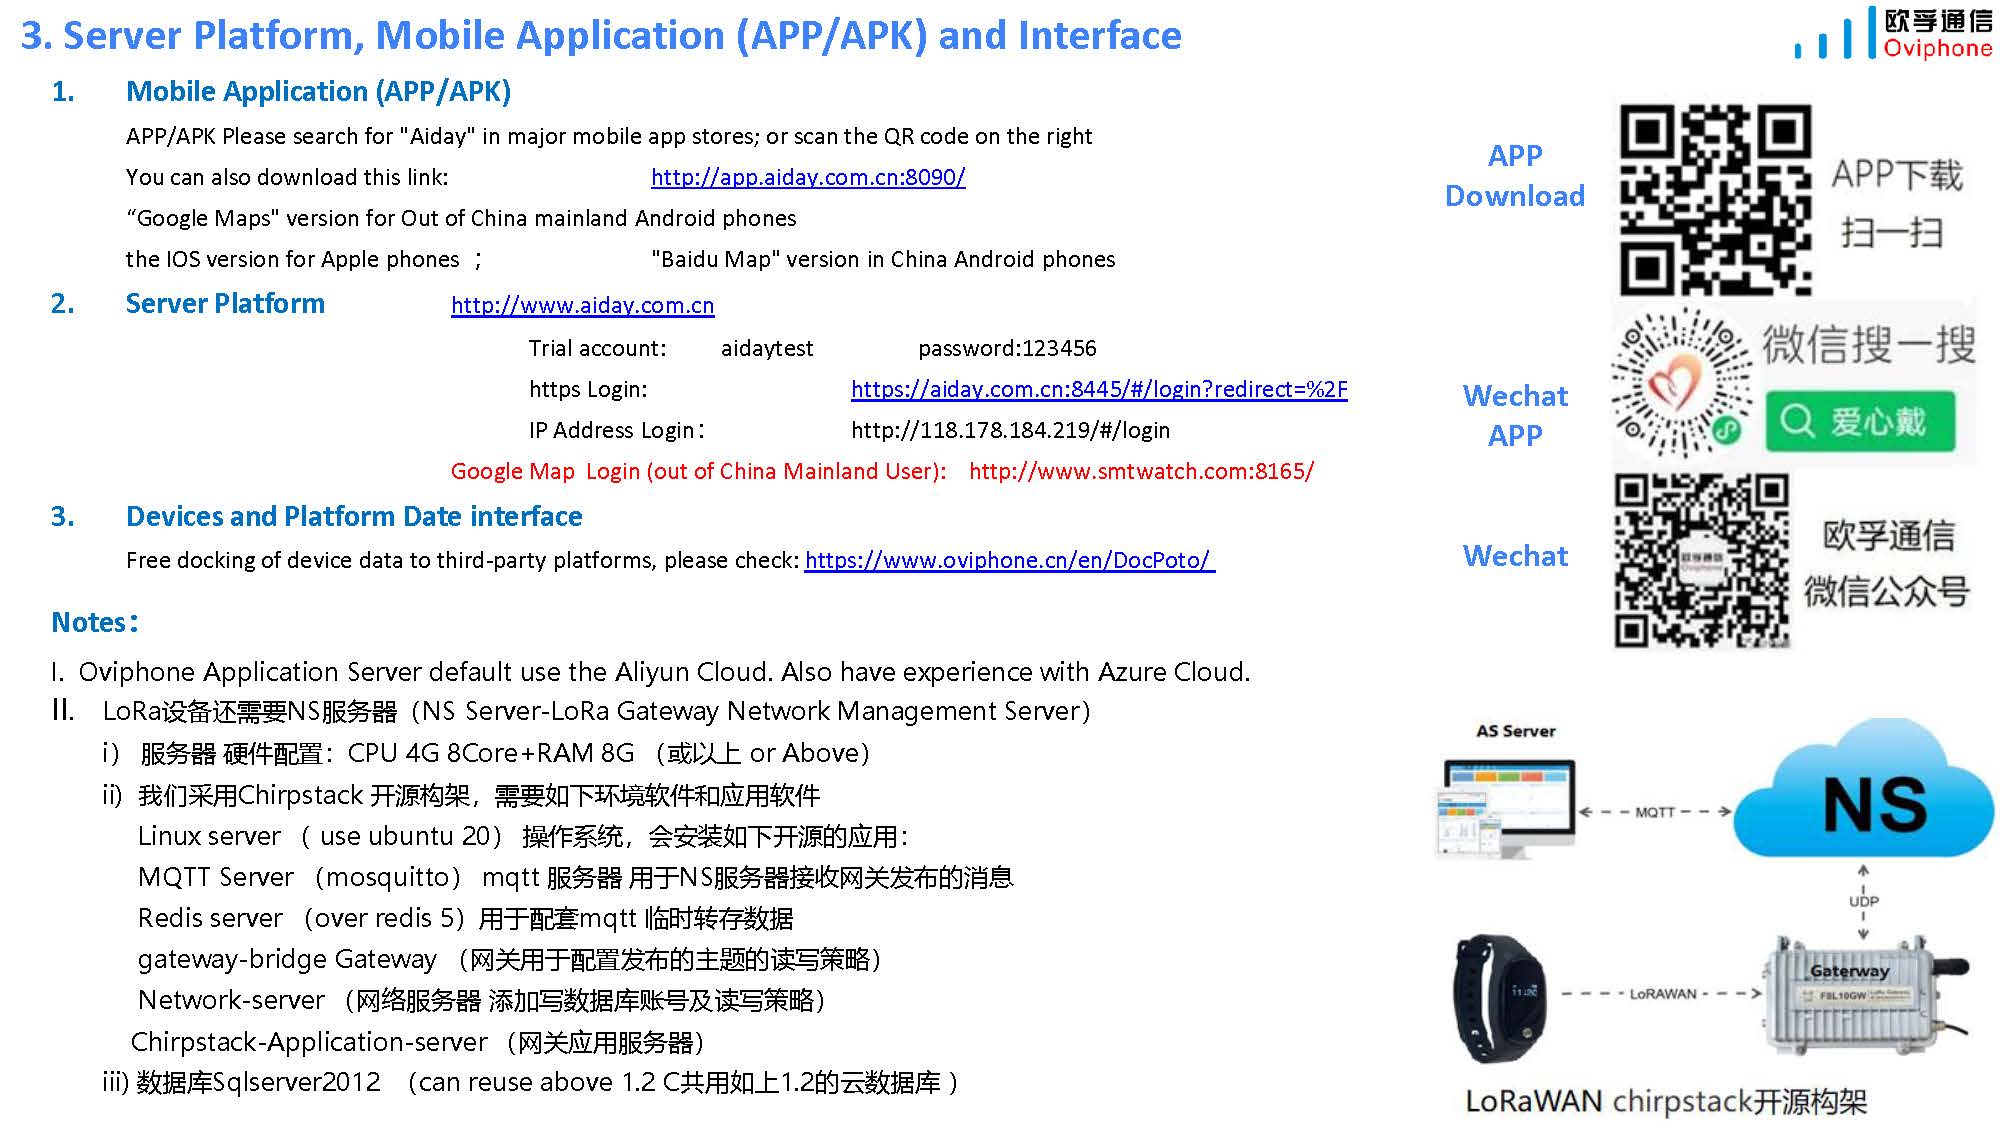Click the Wechat official account QR code
2000x1125 pixels.
click(x=1702, y=560)
